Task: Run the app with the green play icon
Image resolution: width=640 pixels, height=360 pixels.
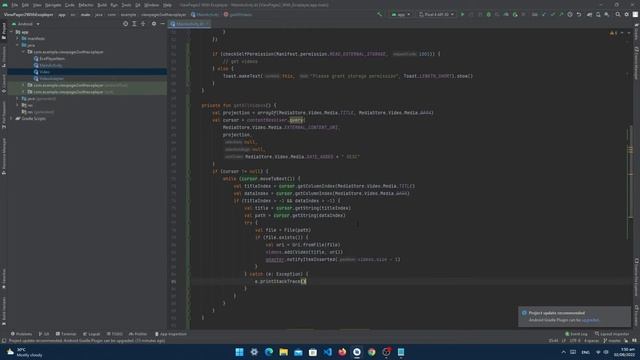Action: coord(462,14)
